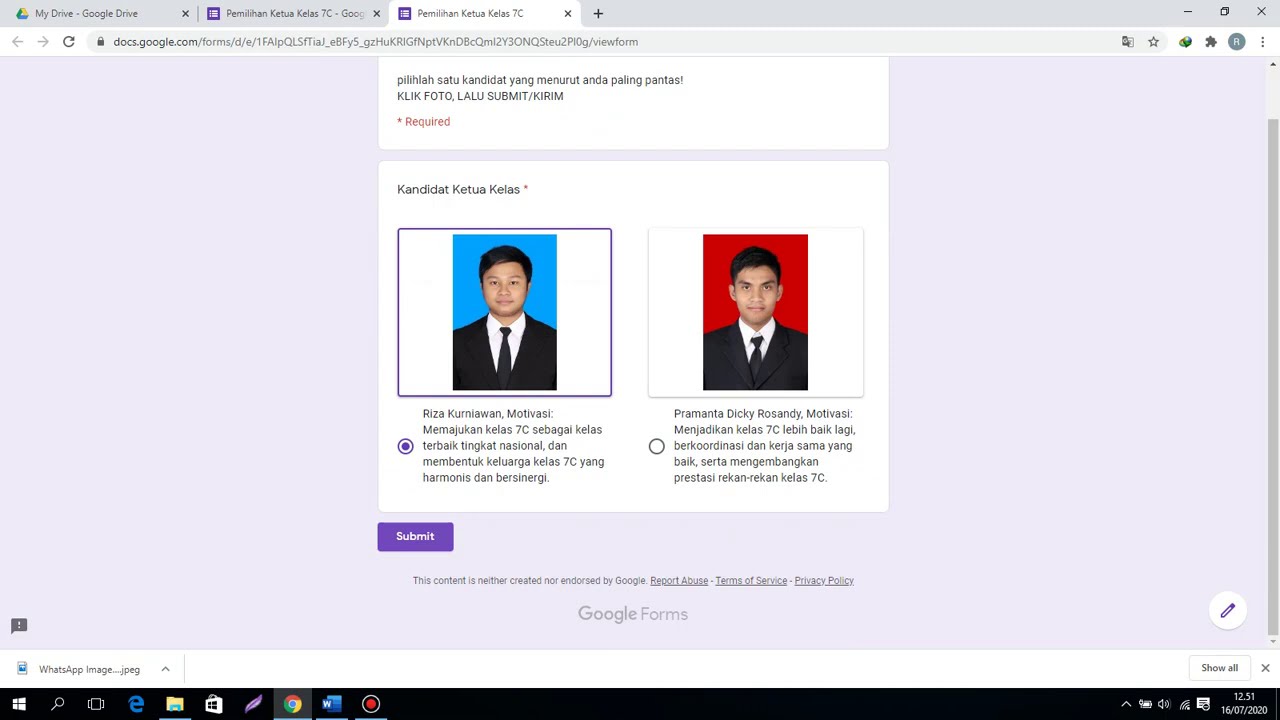This screenshot has height=720, width=1280.
Task: Click the battery tray icon
Action: 1146,704
